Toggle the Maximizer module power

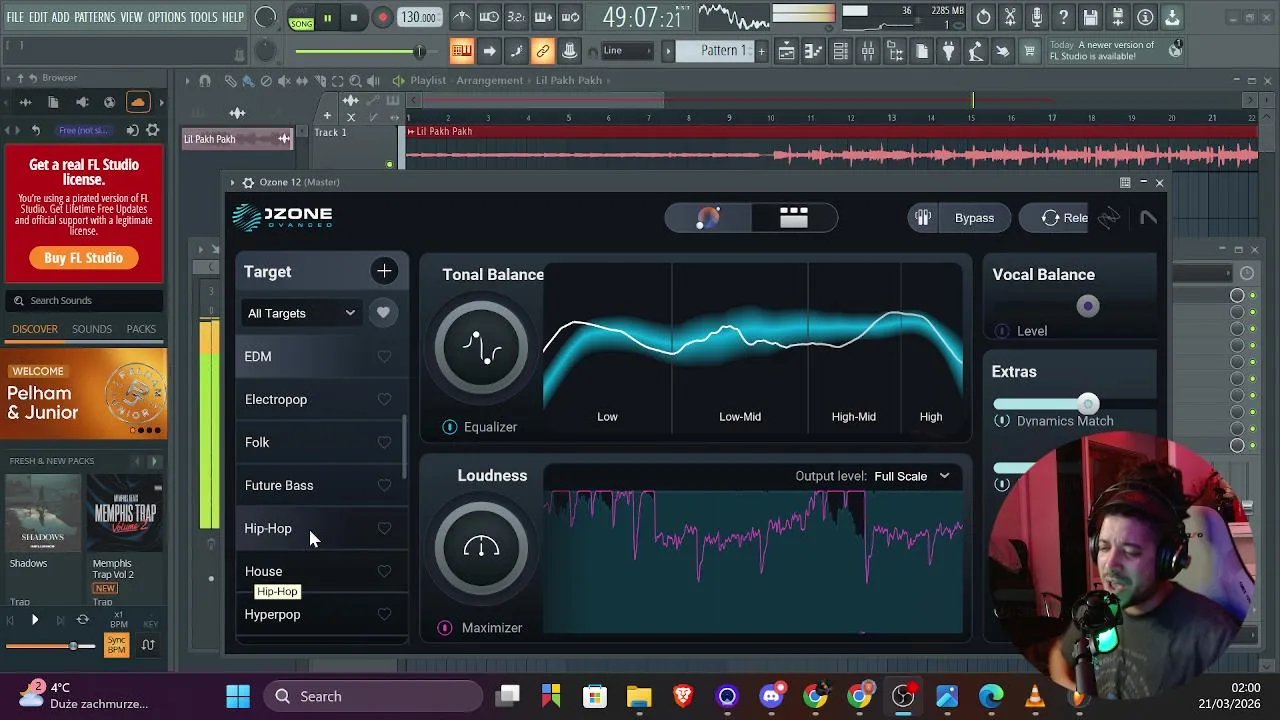[445, 628]
